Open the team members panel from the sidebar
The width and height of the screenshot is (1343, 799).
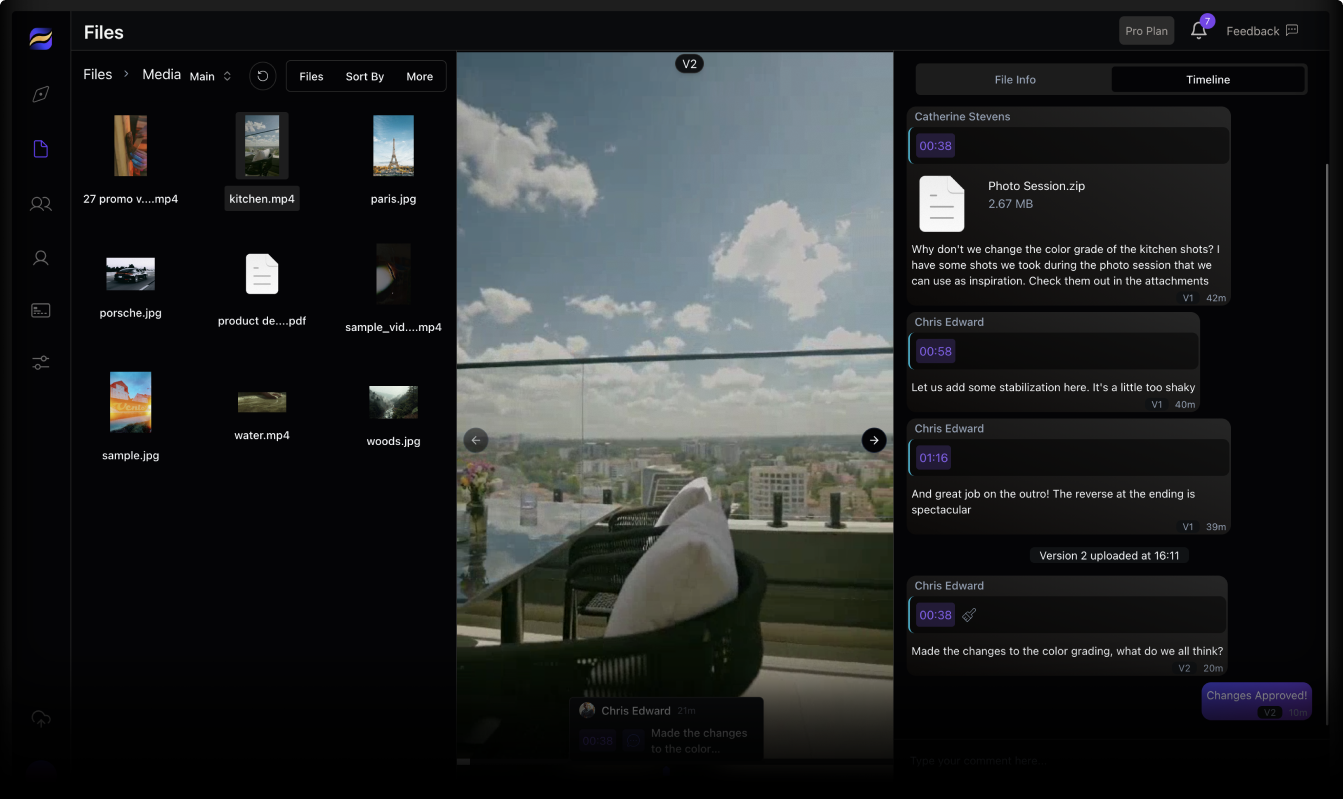coord(40,204)
